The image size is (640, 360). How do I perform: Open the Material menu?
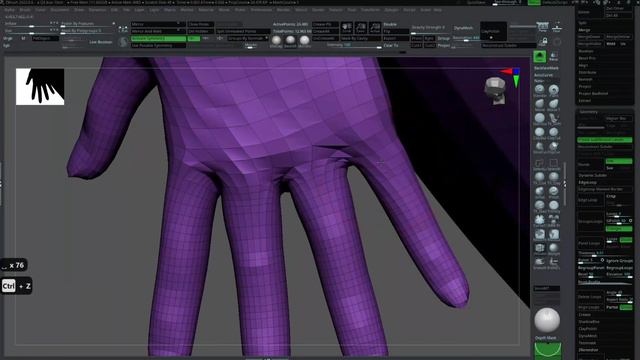tap(206, 9)
